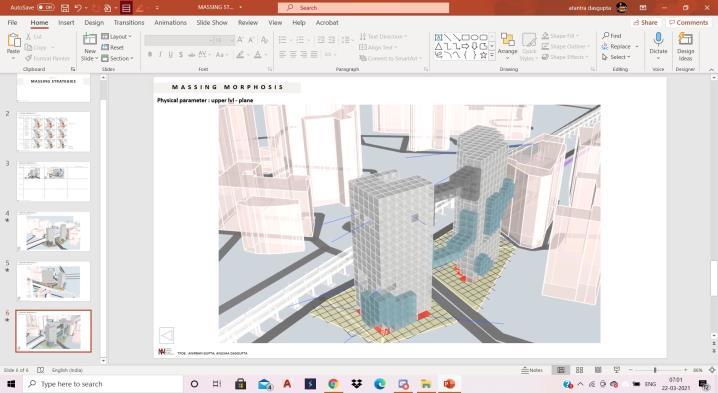Switch to the Design tab

pos(94,22)
